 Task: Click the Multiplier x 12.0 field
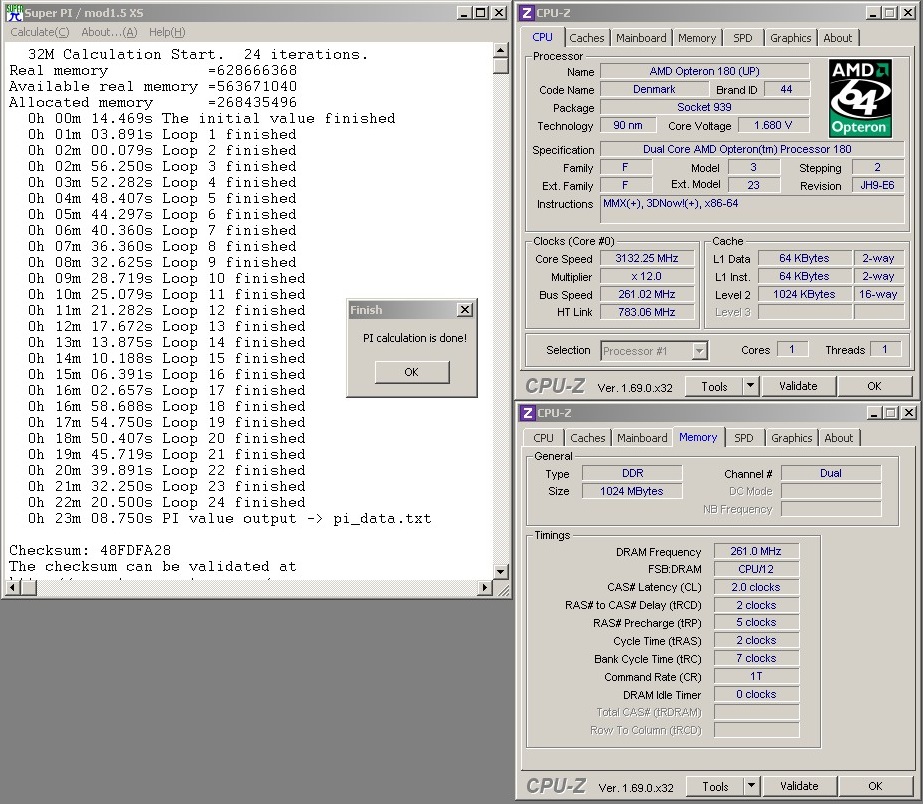tap(646, 277)
